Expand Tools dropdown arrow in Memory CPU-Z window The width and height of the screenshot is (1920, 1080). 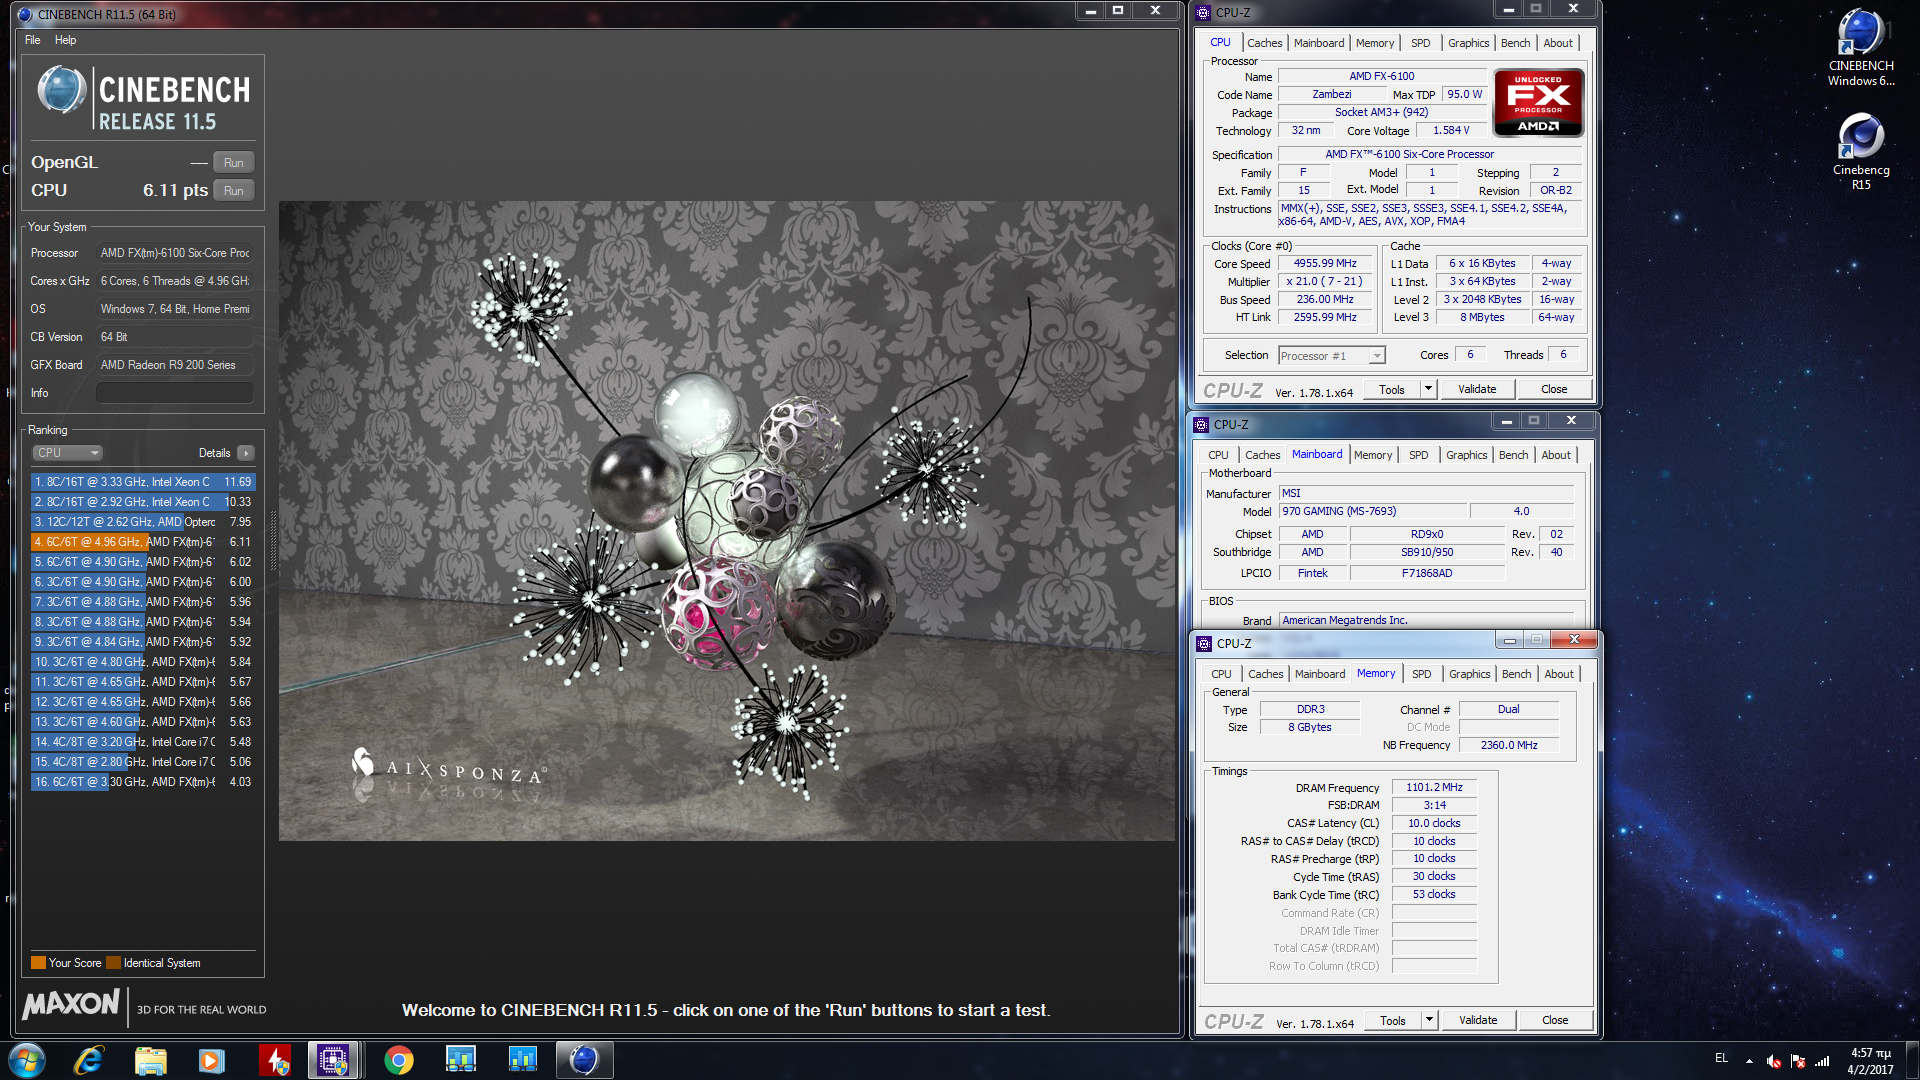(1429, 1021)
